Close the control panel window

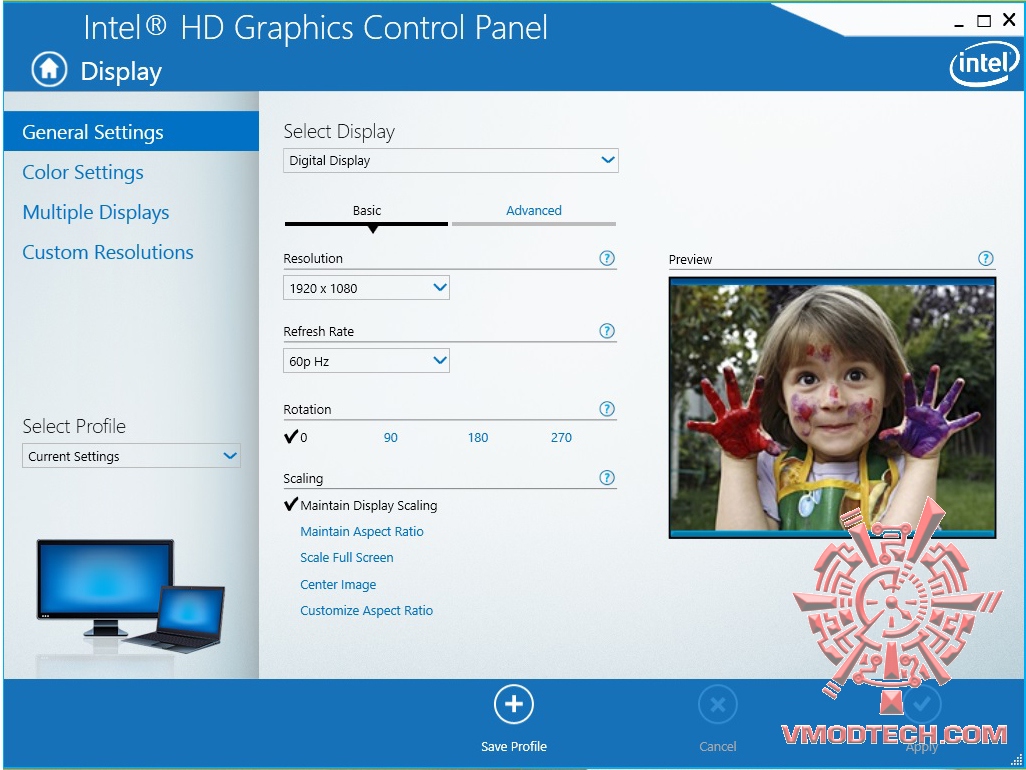click(1010, 20)
